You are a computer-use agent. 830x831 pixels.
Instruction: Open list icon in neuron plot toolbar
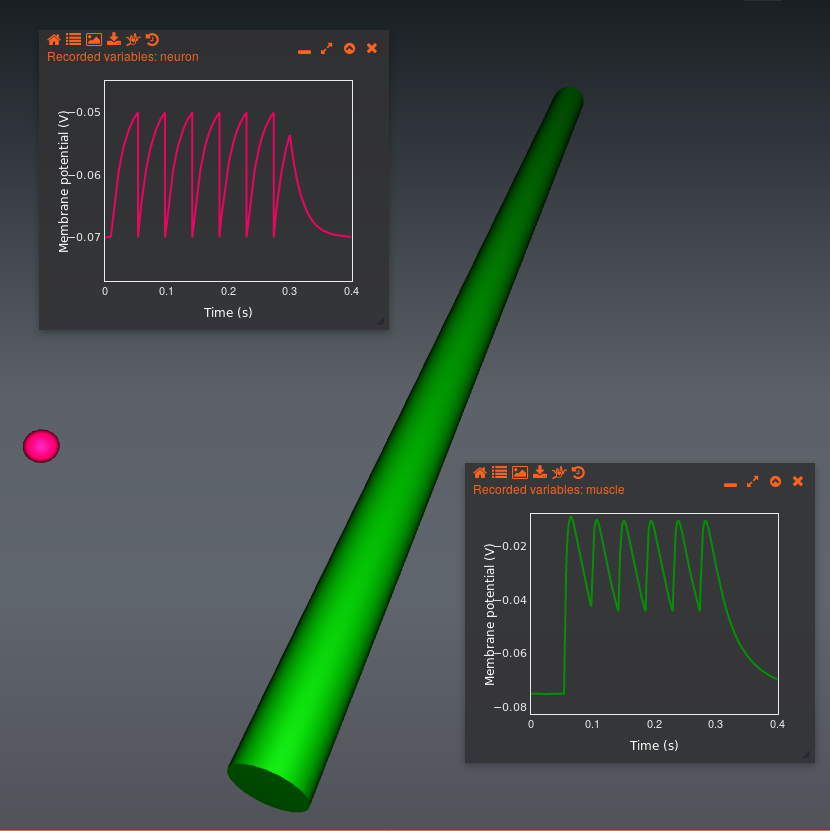coord(73,40)
